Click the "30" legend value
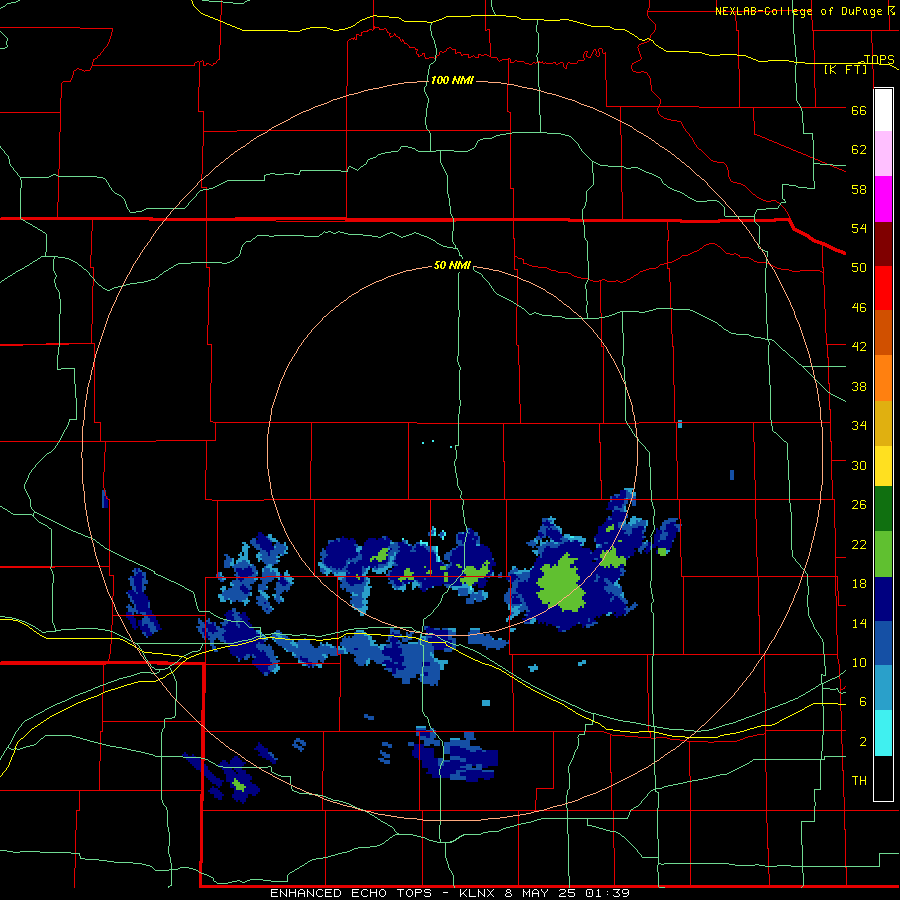The image size is (900, 900). (x=859, y=465)
